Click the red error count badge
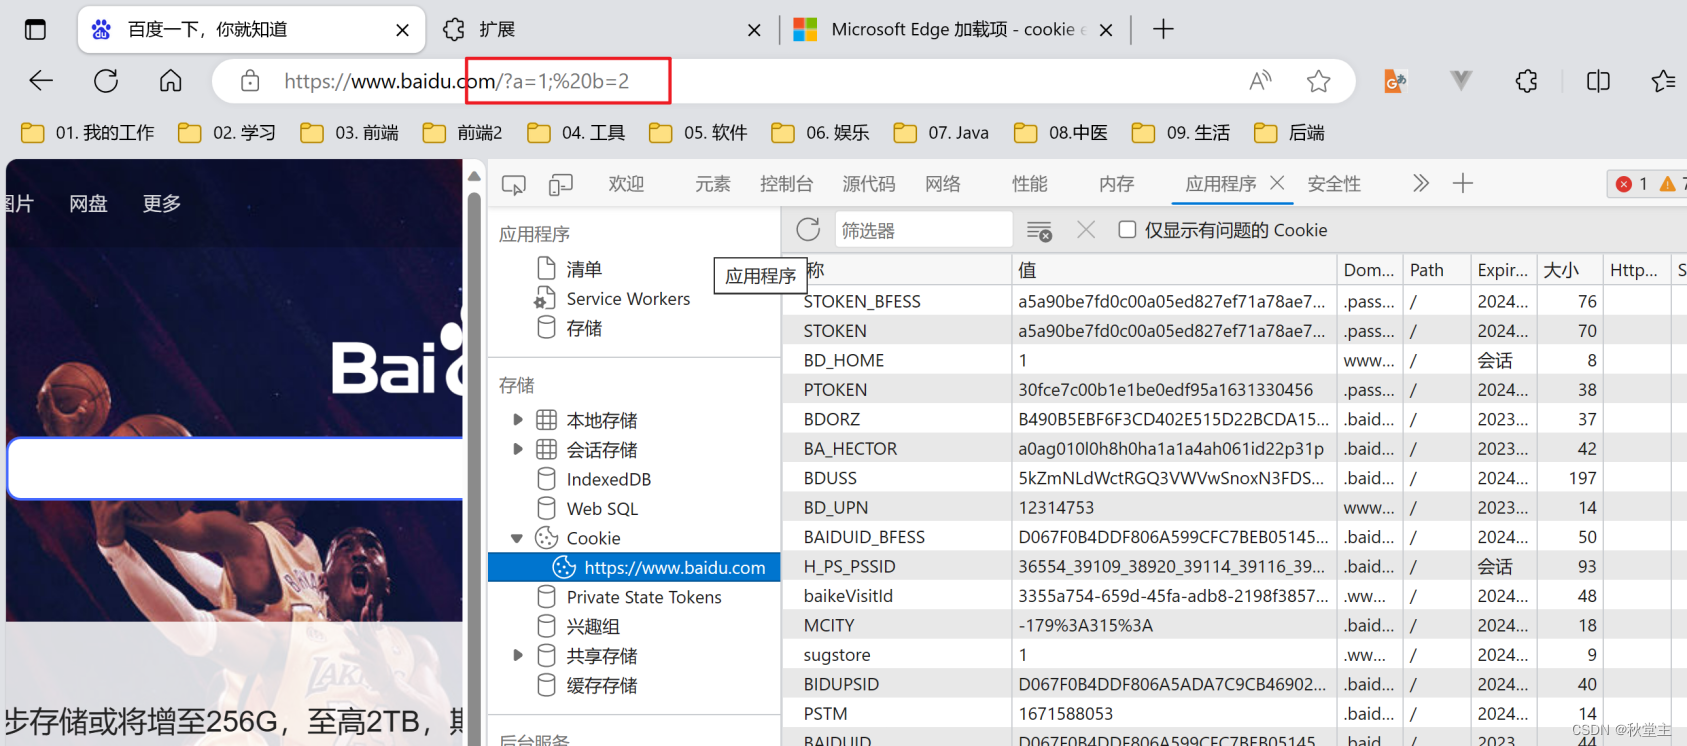 pyautogui.click(x=1632, y=184)
